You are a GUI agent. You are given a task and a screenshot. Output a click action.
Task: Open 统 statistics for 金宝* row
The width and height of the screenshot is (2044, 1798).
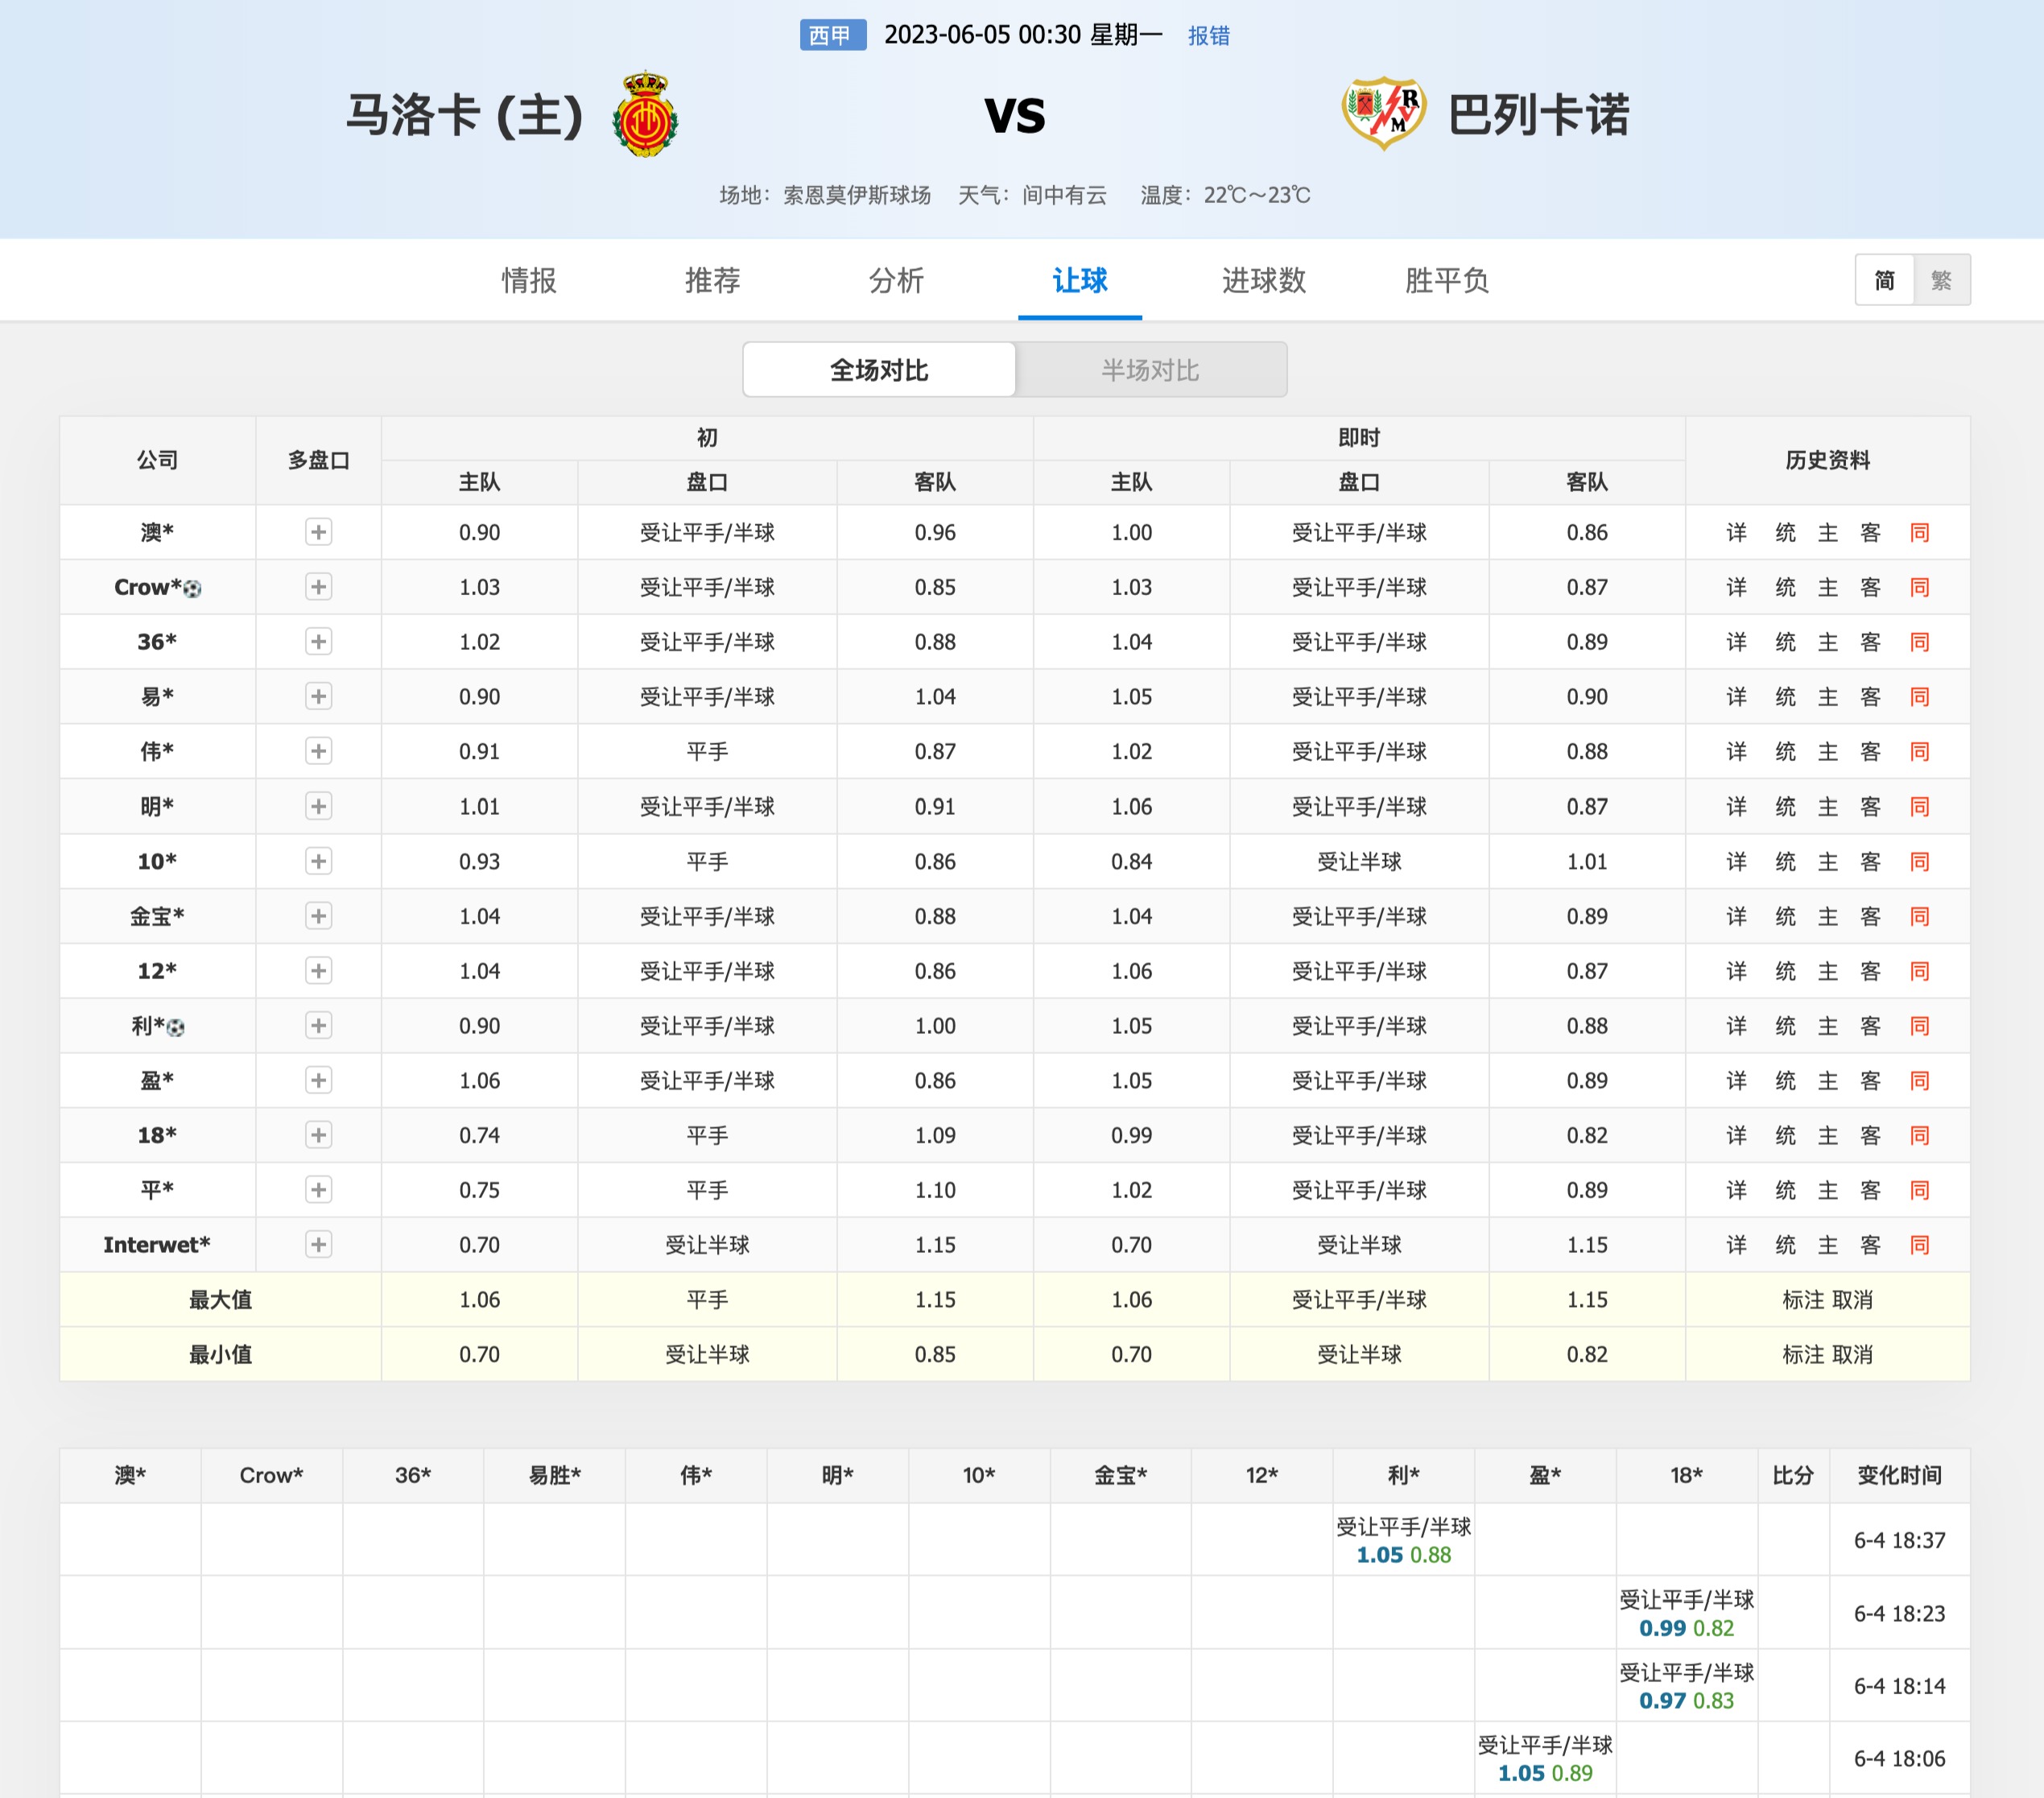coord(1785,916)
